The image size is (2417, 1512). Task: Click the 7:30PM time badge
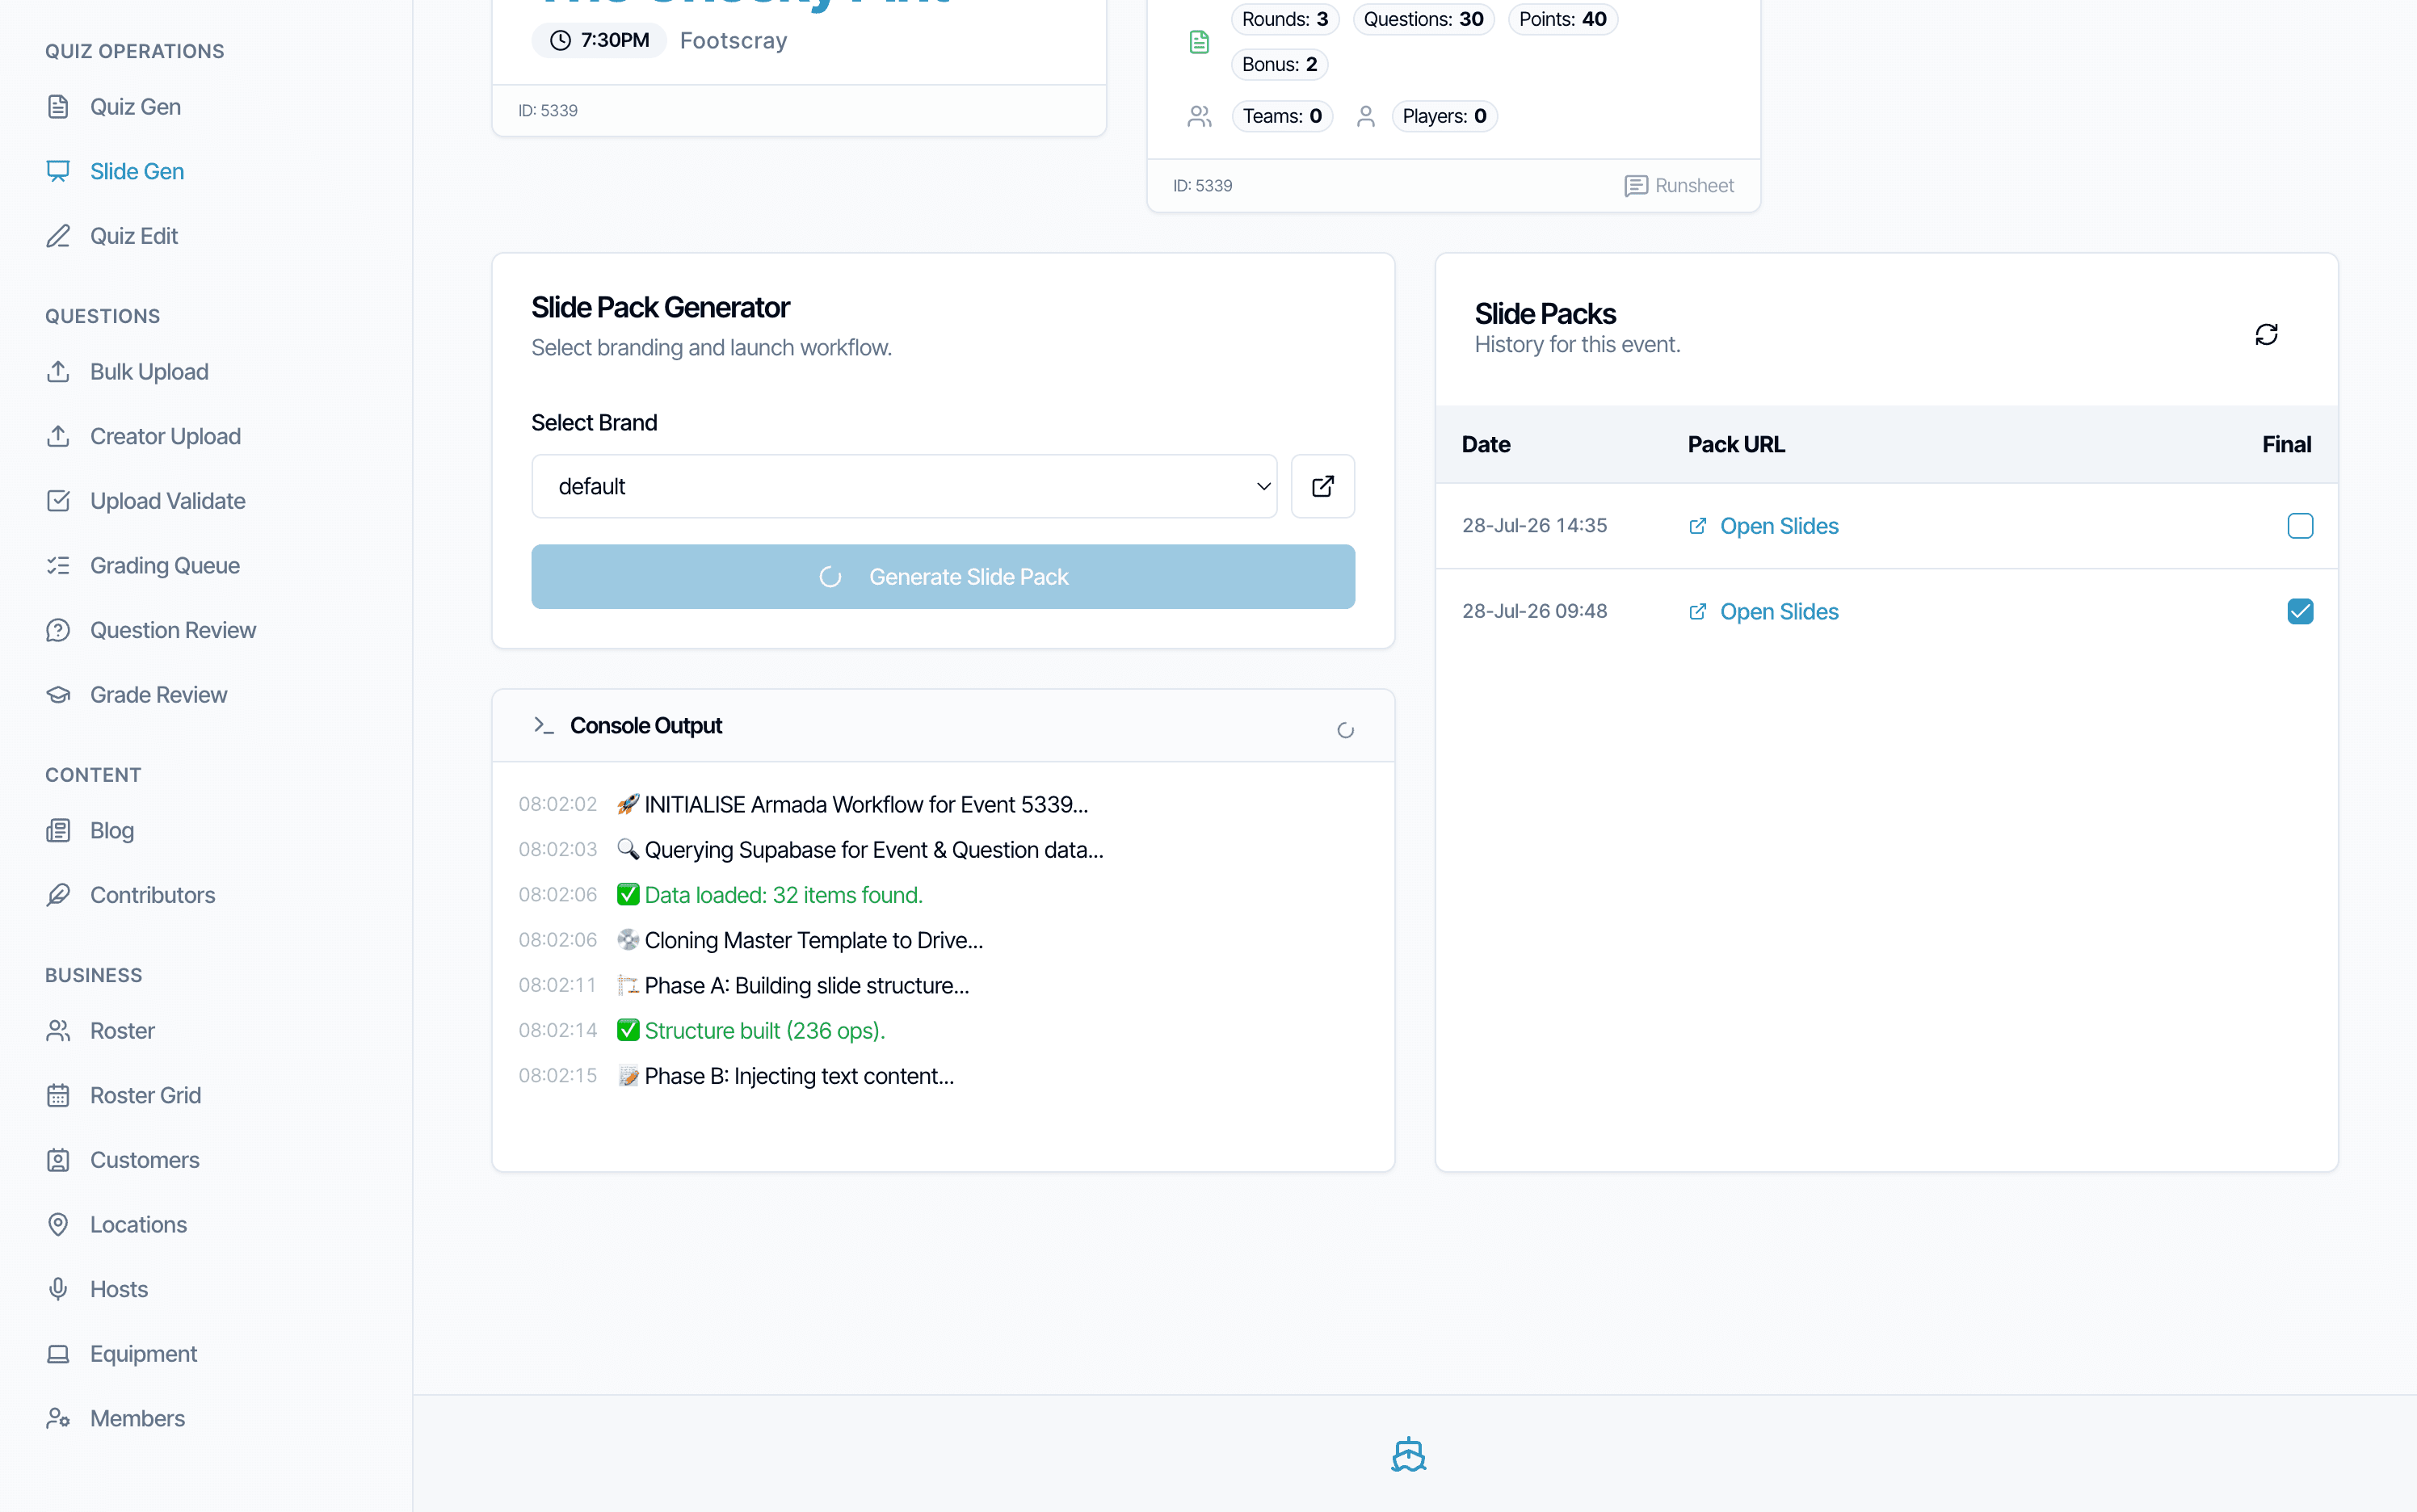[x=599, y=40]
